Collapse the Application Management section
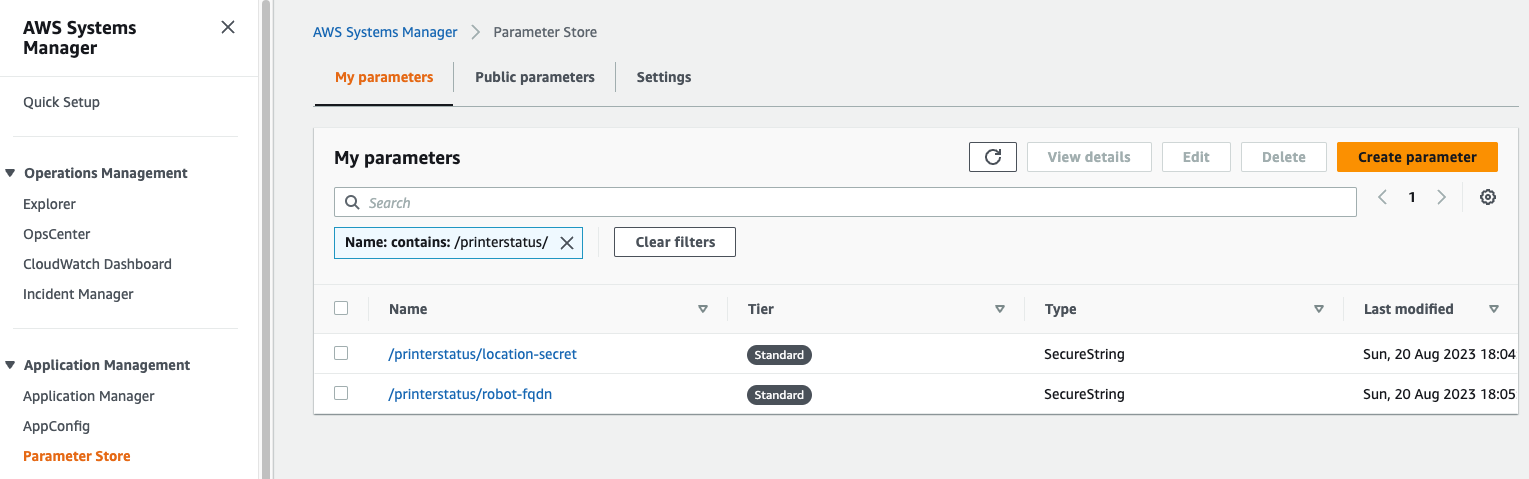Screen dimensions: 1529x479 click(x=10, y=365)
